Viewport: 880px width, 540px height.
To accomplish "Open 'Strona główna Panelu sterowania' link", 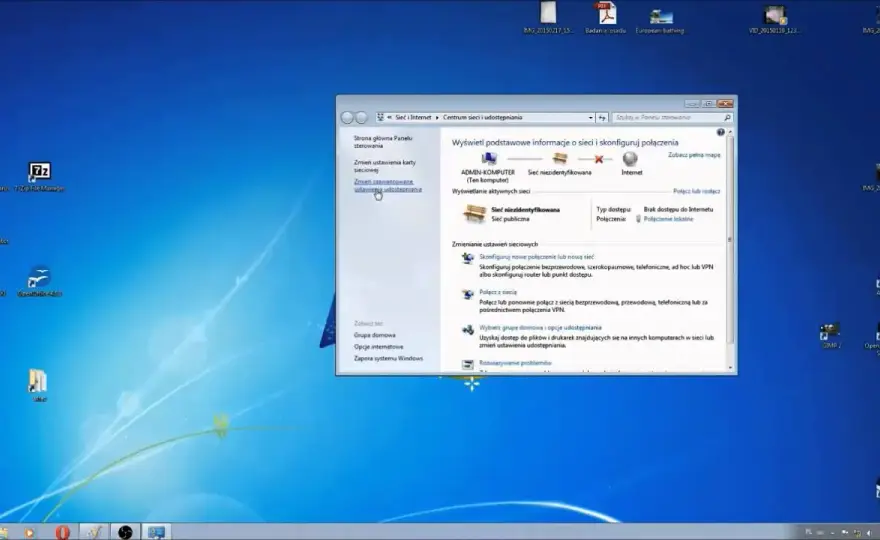I will click(383, 142).
